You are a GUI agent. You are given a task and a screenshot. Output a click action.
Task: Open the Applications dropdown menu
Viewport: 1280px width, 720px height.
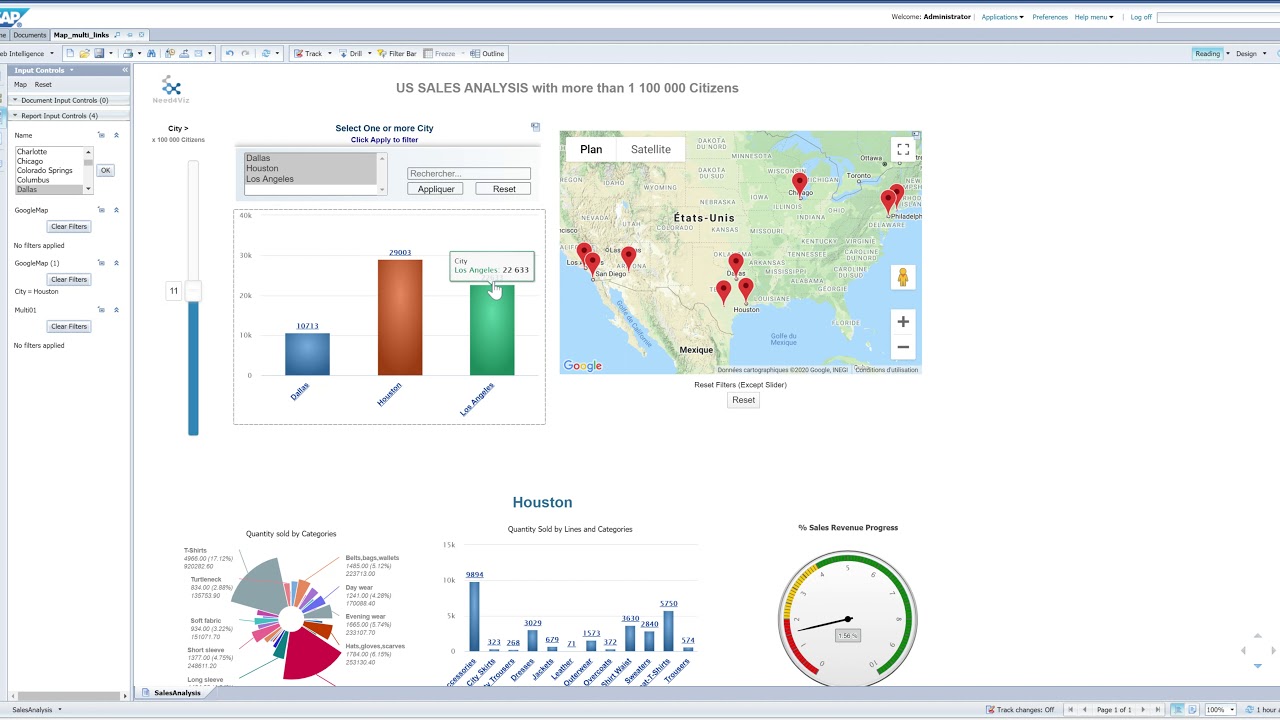[1002, 17]
